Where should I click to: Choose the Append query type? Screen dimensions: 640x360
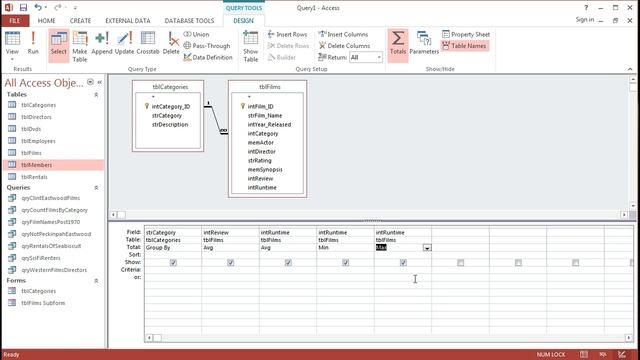pos(102,43)
